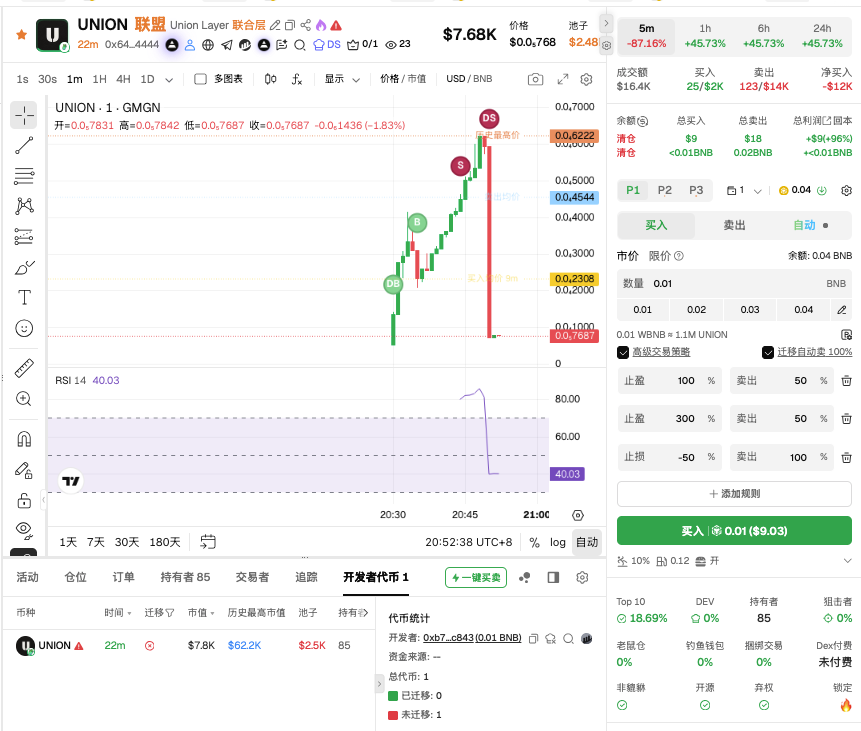Viewport: 861px width, 731px height.
Task: Toggle percent scale on chart
Action: (x=534, y=542)
